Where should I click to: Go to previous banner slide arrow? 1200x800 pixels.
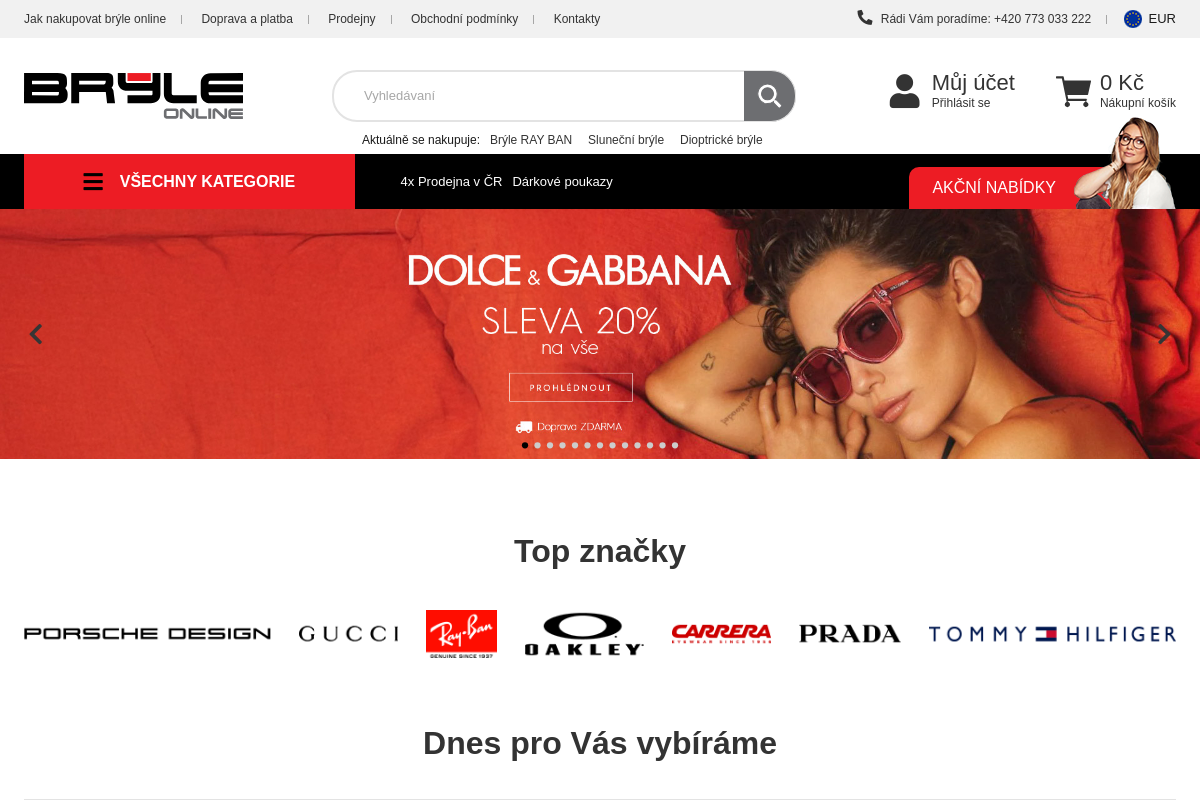[x=36, y=334]
